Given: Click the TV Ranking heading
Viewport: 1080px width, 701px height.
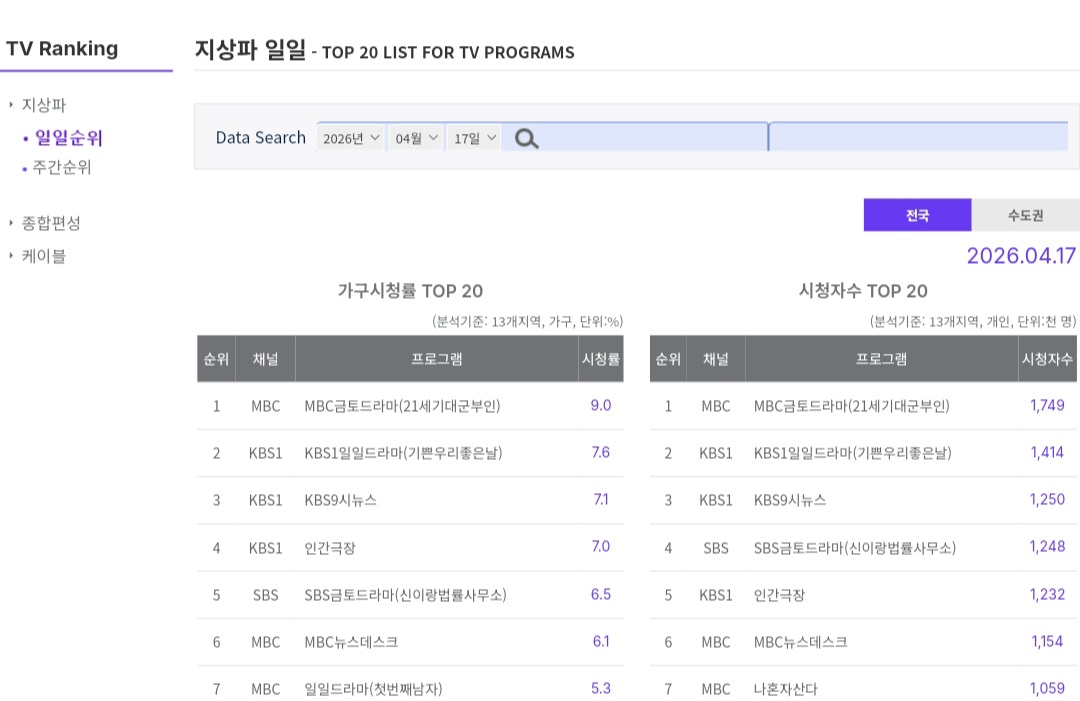Looking at the screenshot, I should 62,48.
